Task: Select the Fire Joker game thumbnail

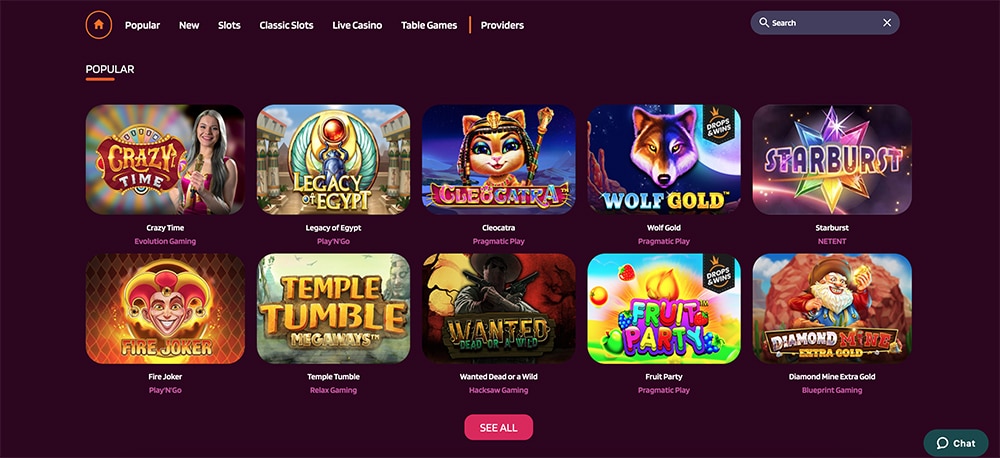Action: [165, 309]
